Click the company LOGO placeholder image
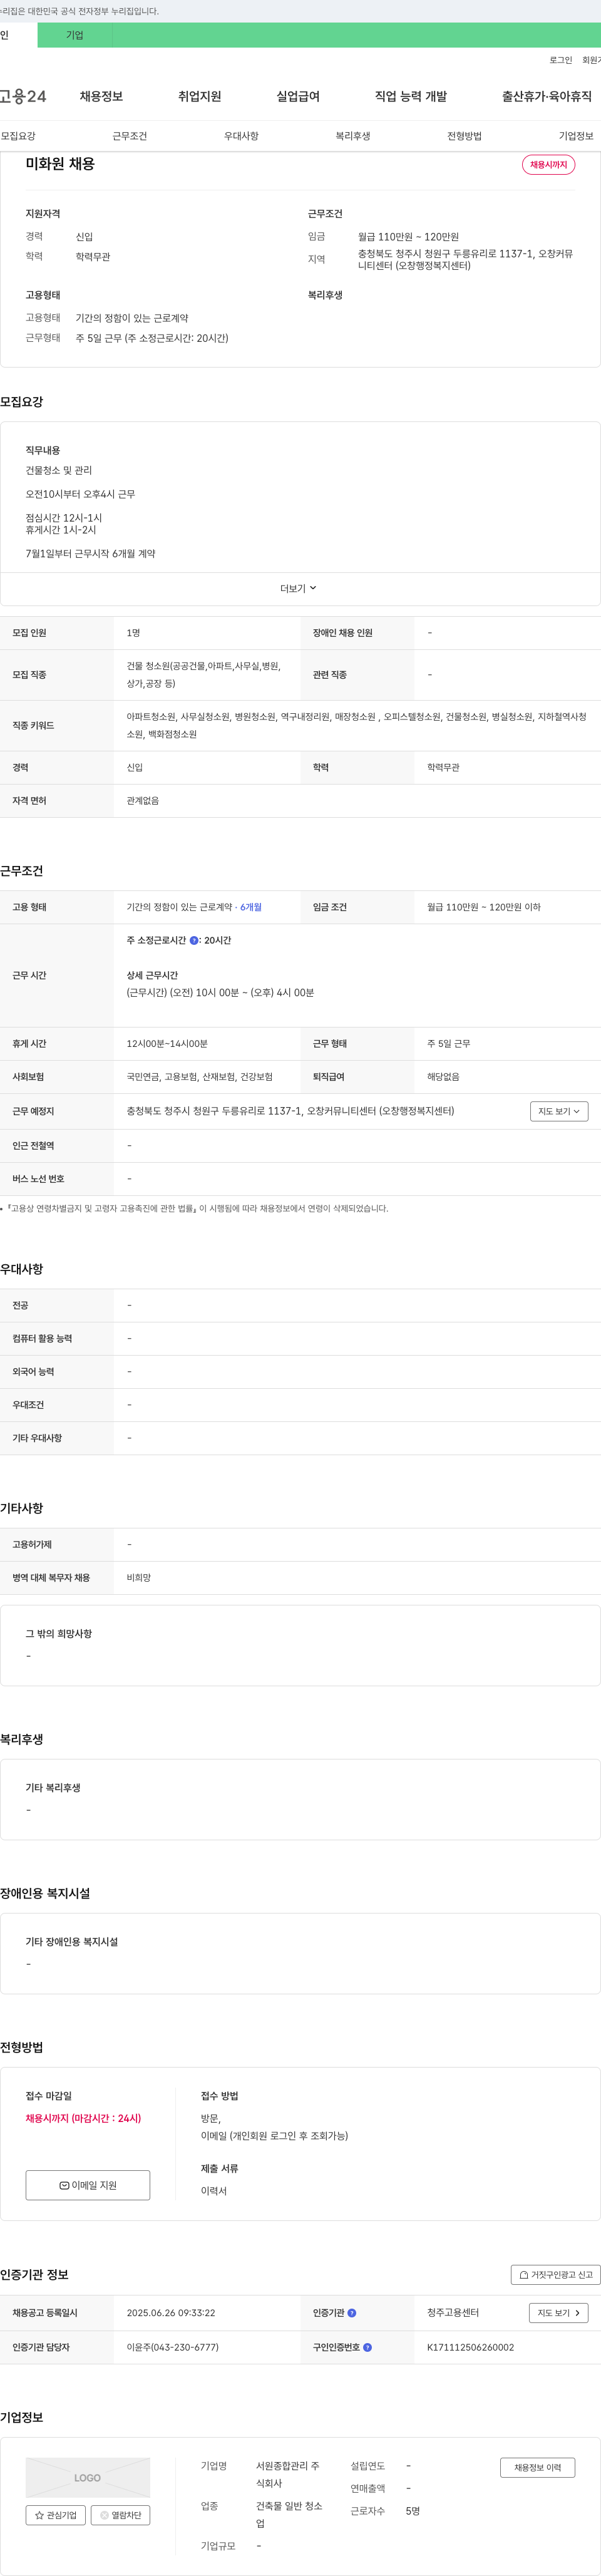 [x=88, y=2477]
